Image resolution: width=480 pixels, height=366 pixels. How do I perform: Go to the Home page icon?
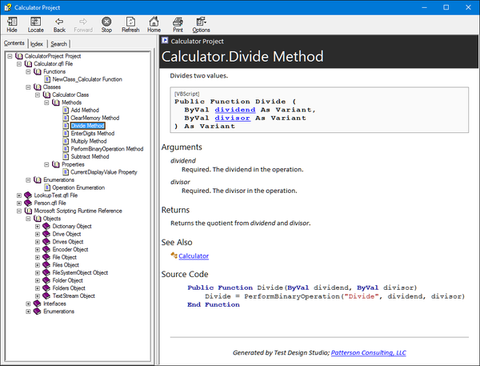click(154, 25)
